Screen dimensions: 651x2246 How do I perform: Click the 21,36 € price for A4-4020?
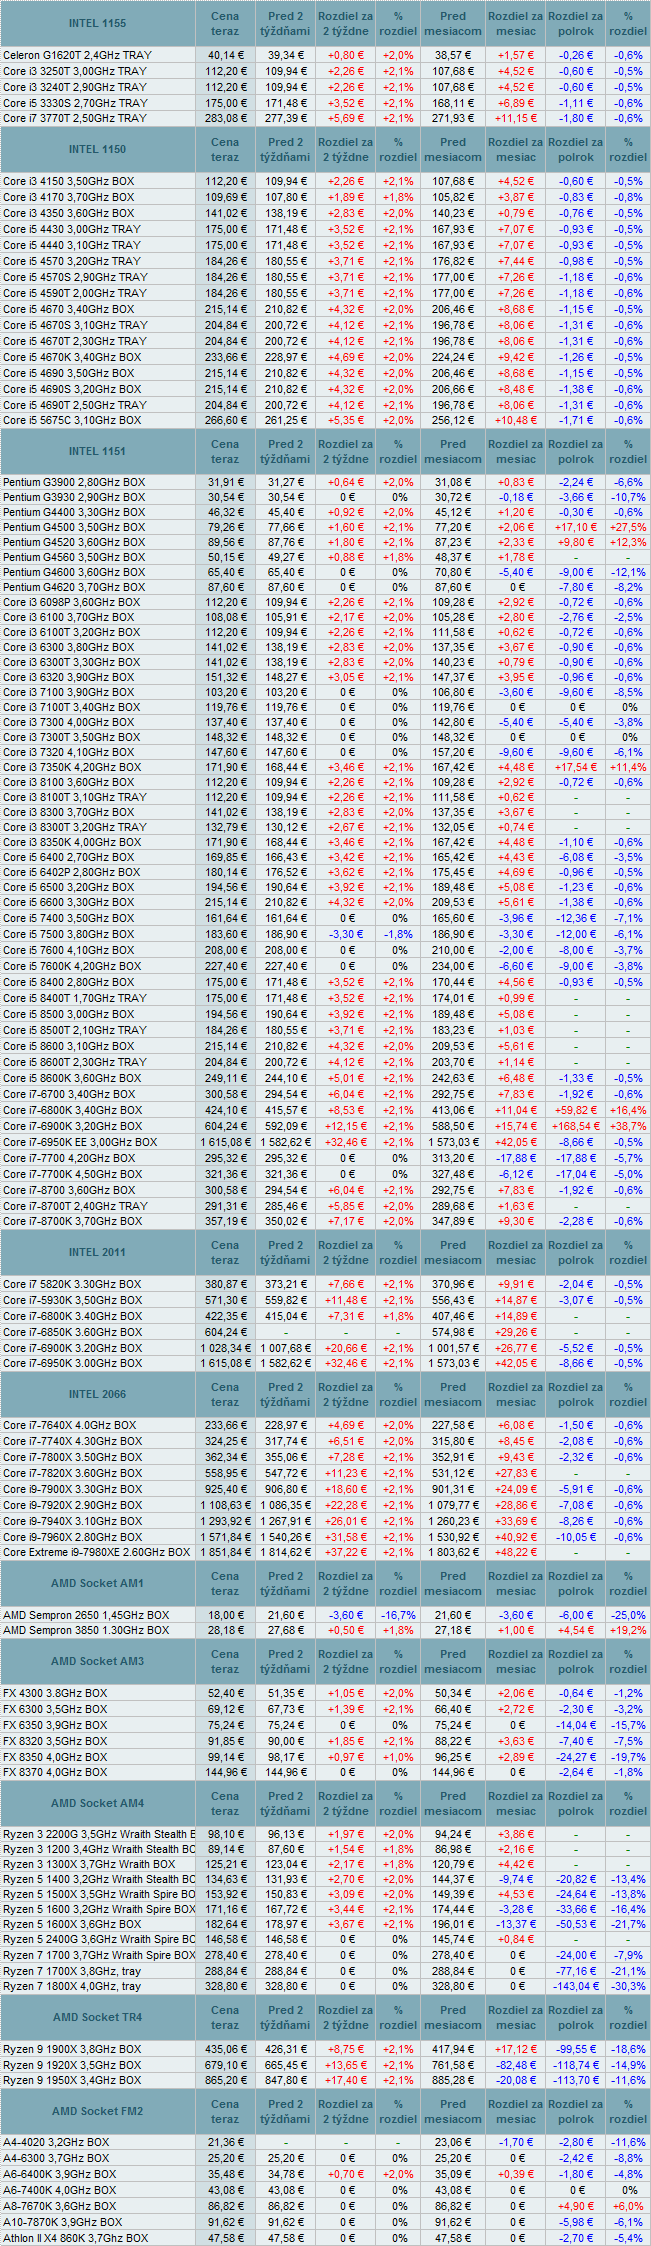[x=225, y=2142]
